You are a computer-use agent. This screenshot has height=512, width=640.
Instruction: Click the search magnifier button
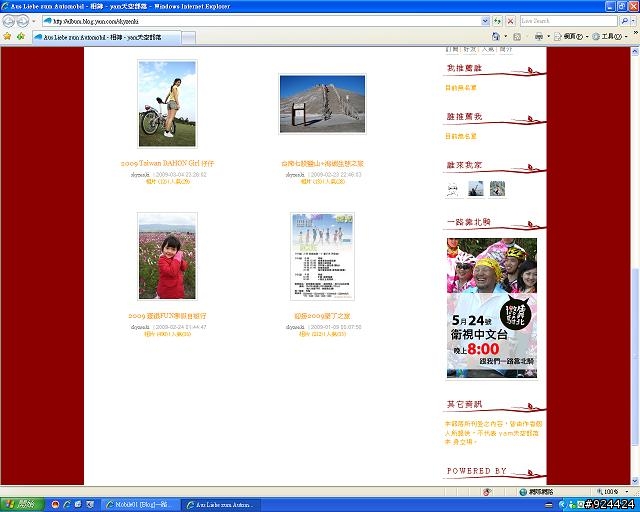(624, 21)
